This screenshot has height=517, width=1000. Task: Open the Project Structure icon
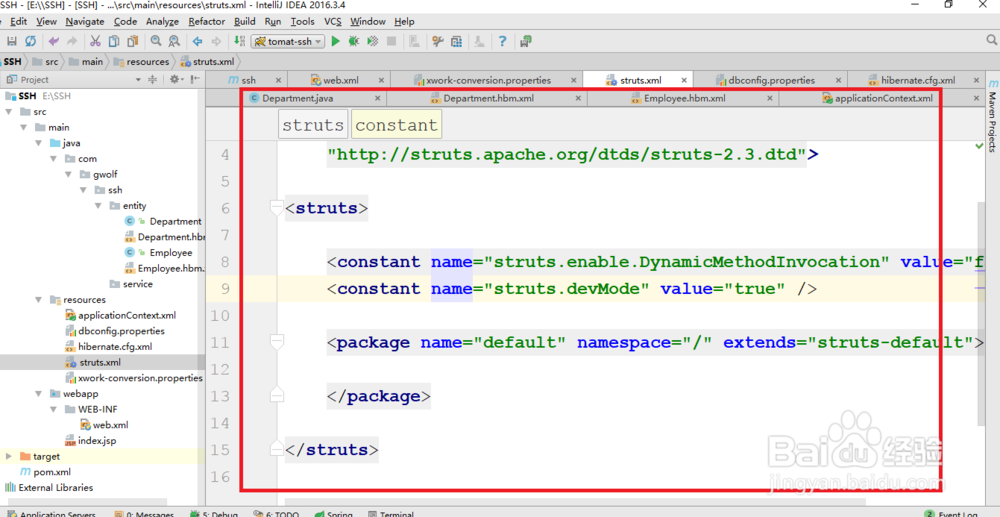(456, 41)
